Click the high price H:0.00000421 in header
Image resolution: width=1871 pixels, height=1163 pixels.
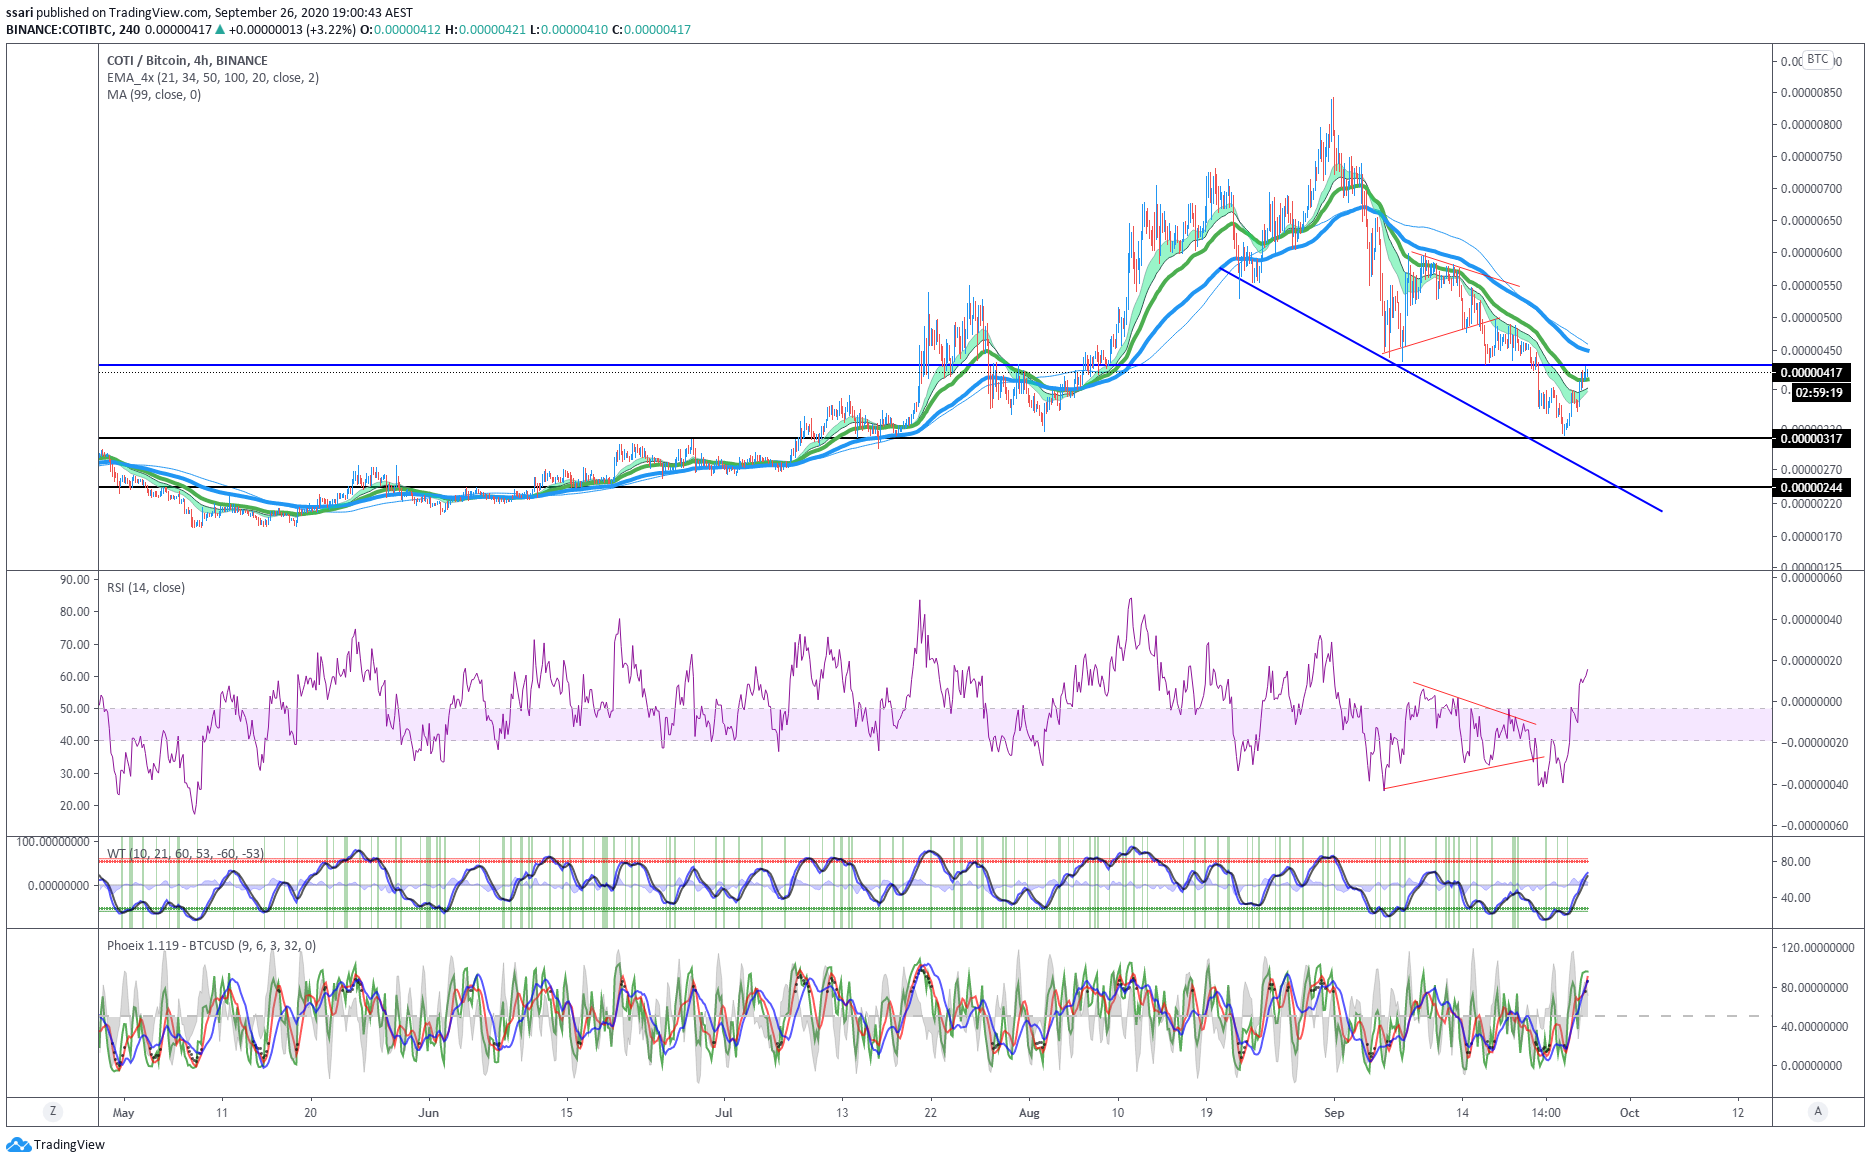click(485, 30)
